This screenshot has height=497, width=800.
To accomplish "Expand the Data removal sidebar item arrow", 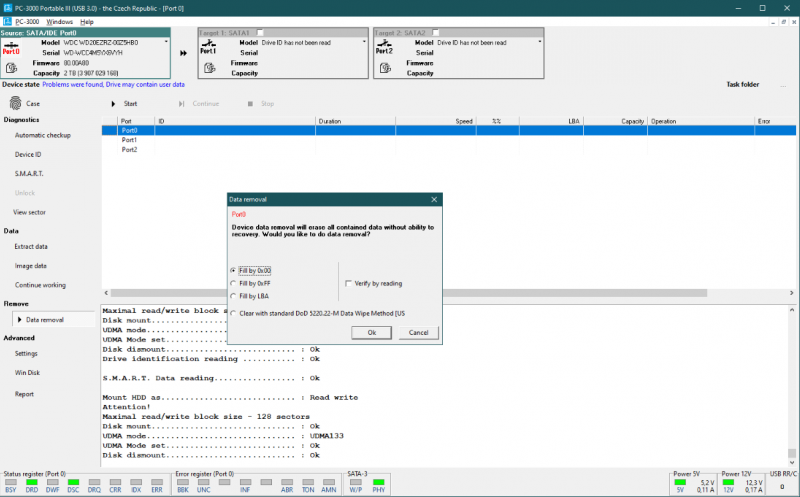I will (x=19, y=319).
